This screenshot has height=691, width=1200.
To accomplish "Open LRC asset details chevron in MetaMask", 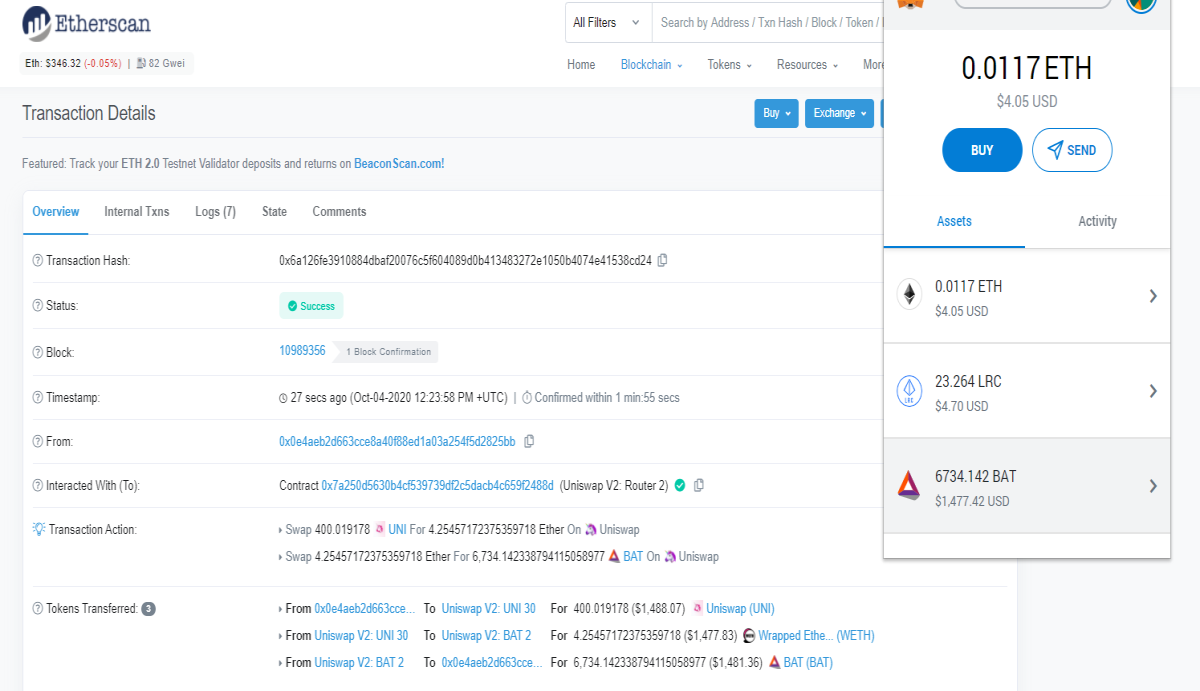I will click(x=1153, y=391).
